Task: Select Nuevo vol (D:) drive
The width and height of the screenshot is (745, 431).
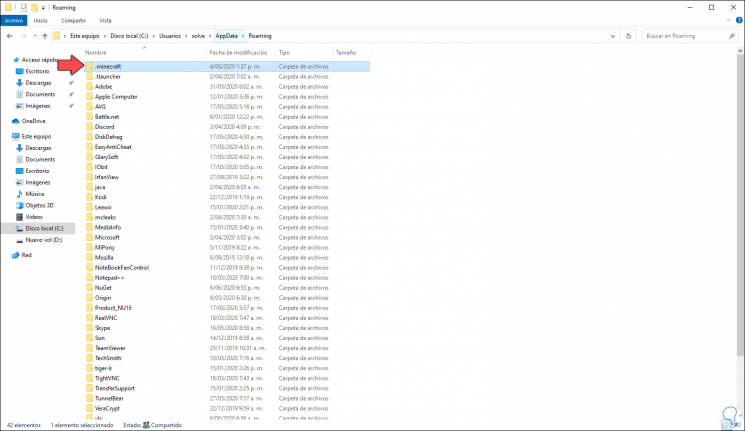Action: pyautogui.click(x=44, y=240)
